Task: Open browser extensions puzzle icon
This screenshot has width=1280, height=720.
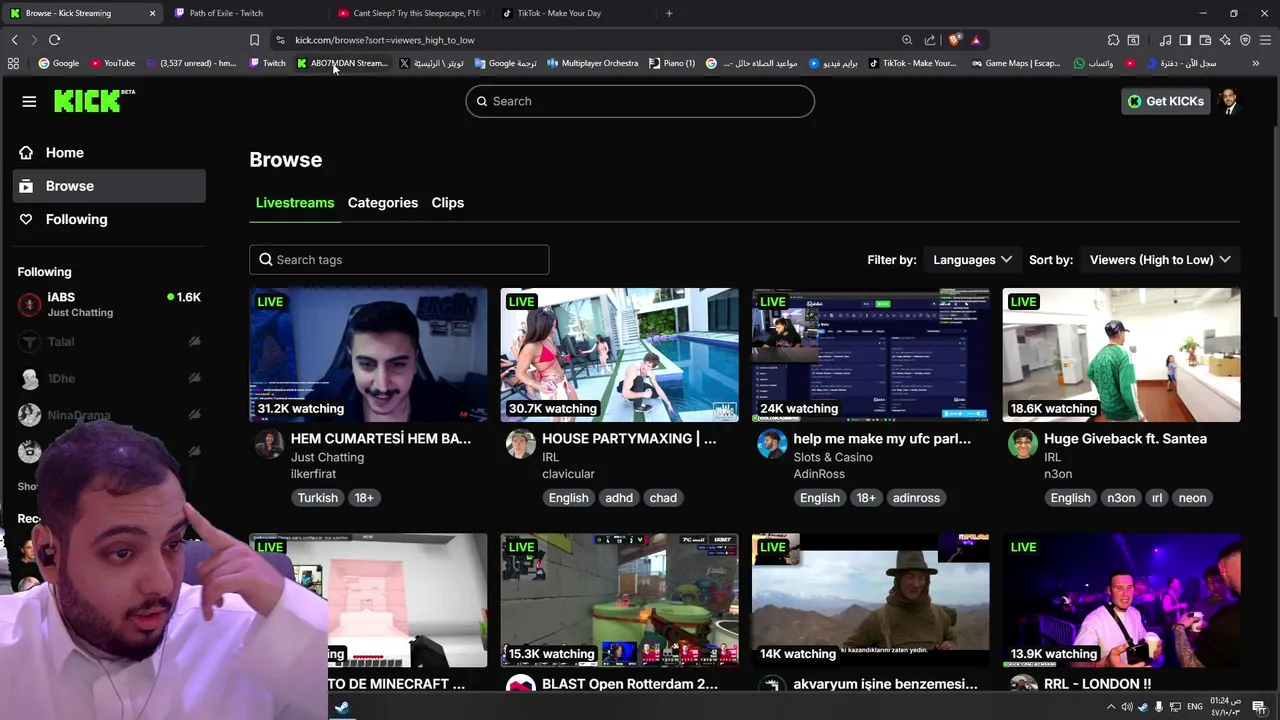Action: 1113,40
